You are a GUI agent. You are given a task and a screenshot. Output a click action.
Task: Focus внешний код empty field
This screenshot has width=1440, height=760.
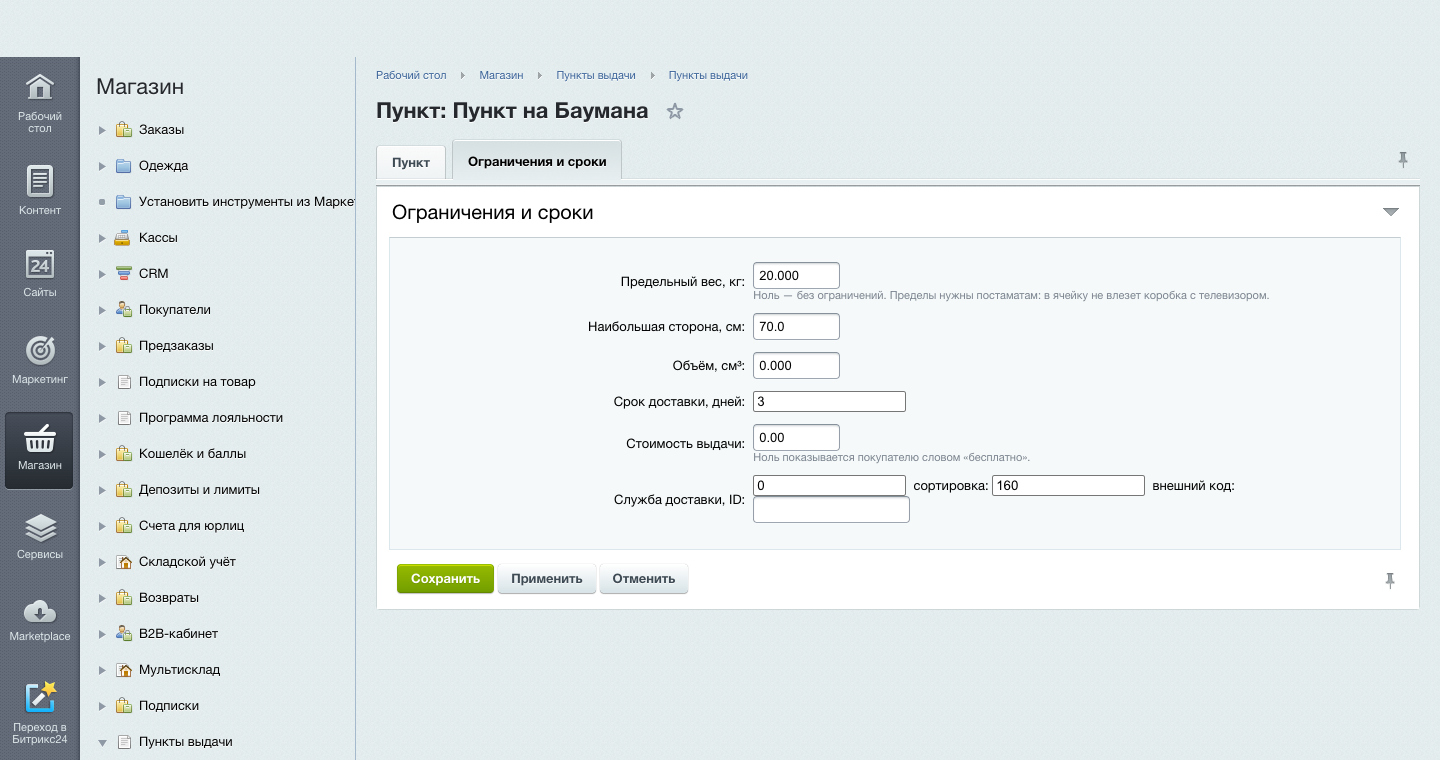831,510
